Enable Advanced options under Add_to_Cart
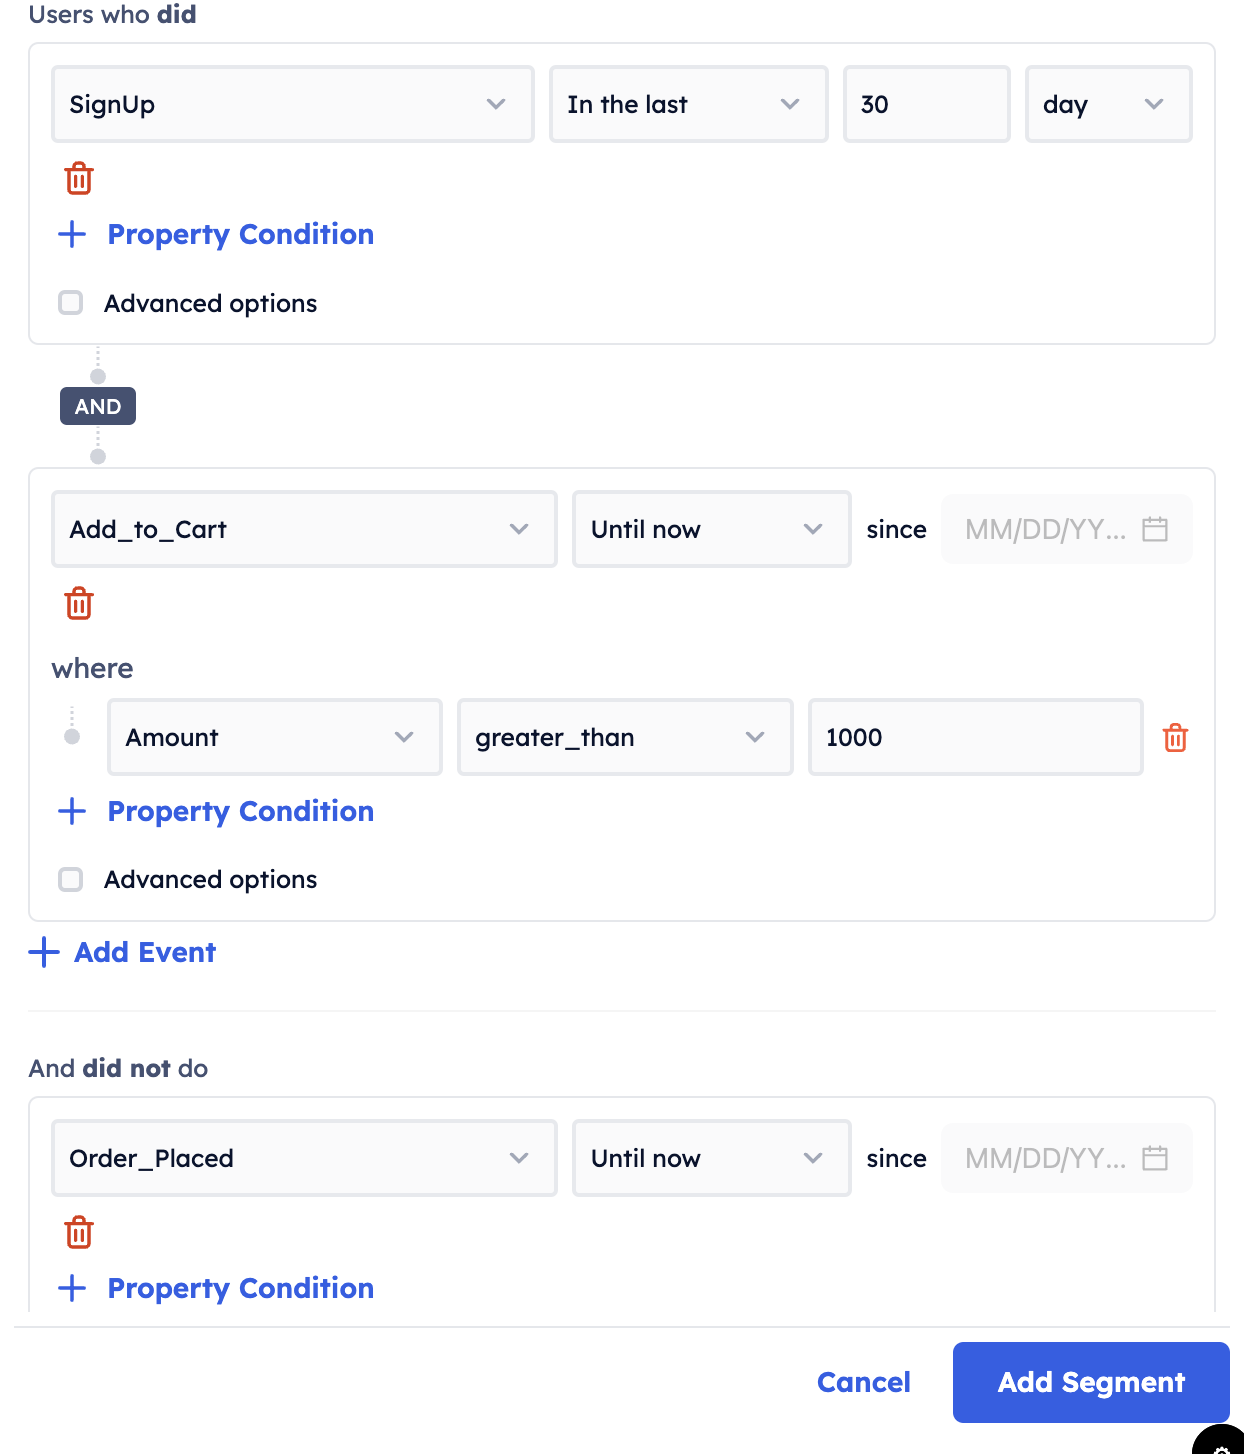Screen dimensions: 1244x1454 click(71, 880)
